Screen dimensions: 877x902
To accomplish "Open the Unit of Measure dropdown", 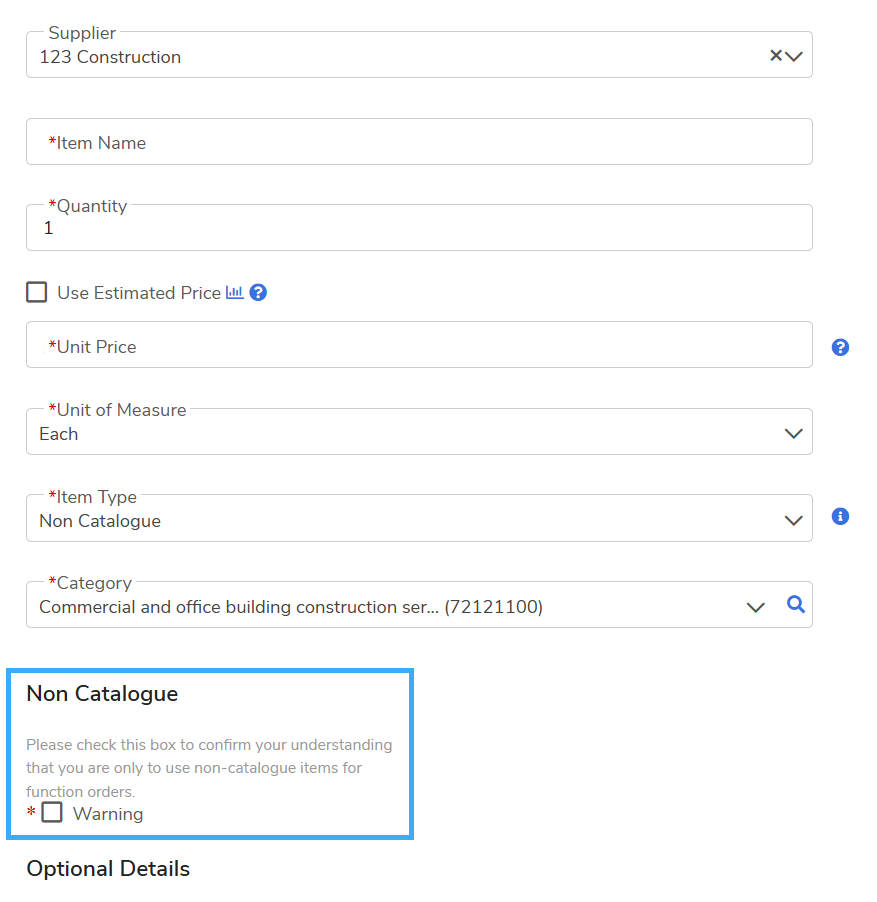I will [x=794, y=434].
